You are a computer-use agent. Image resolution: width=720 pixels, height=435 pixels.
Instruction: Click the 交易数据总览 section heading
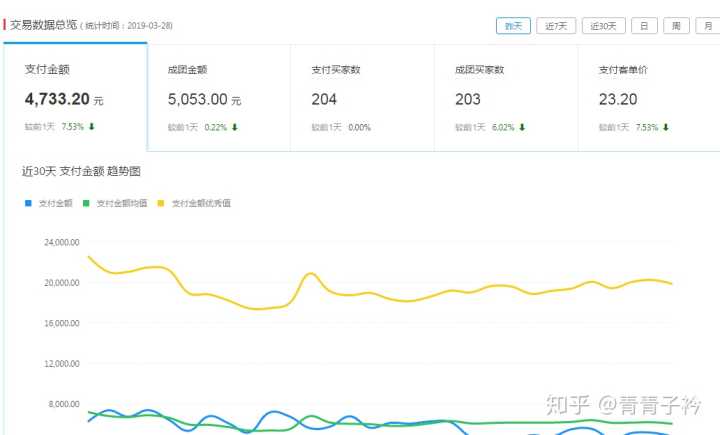(44, 25)
